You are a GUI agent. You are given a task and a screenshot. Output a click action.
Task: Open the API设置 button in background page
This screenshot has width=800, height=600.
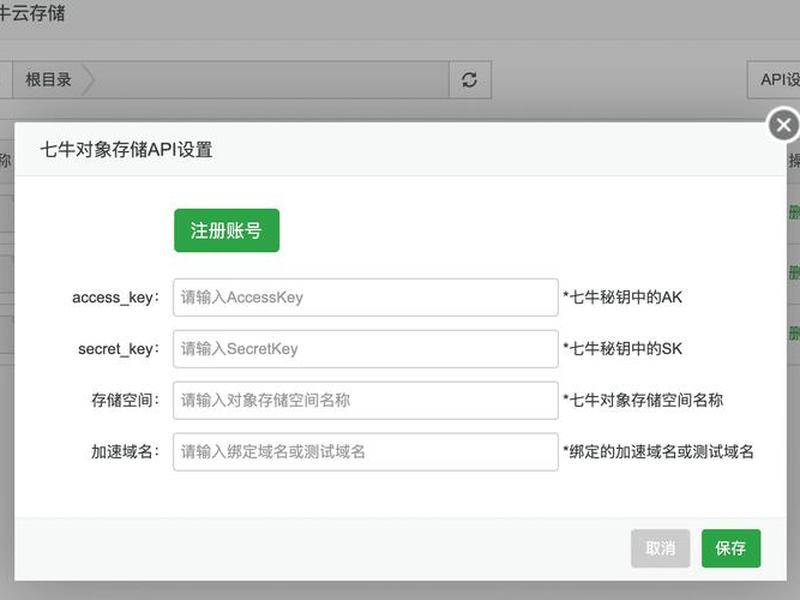[x=774, y=80]
